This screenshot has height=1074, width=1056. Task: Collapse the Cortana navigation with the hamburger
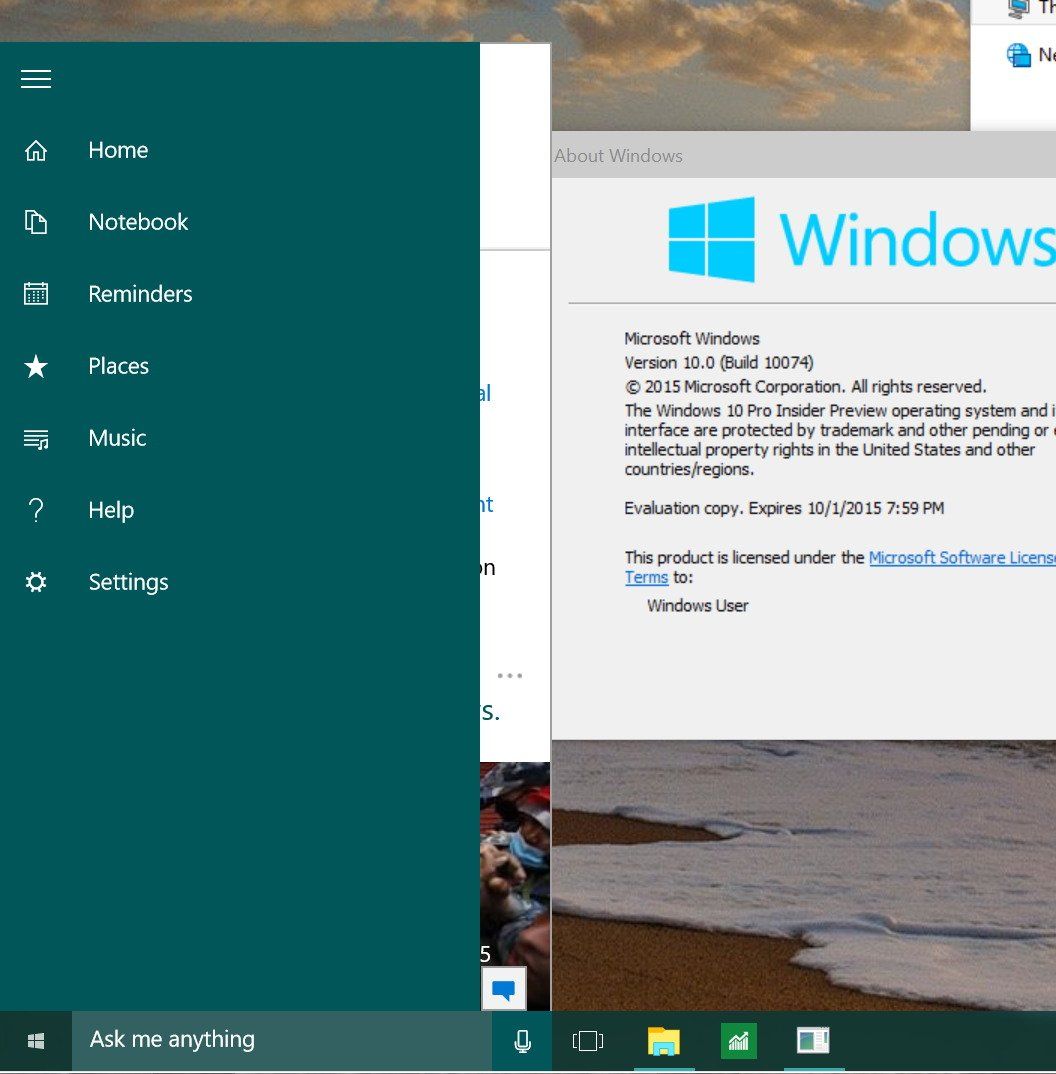coord(36,79)
